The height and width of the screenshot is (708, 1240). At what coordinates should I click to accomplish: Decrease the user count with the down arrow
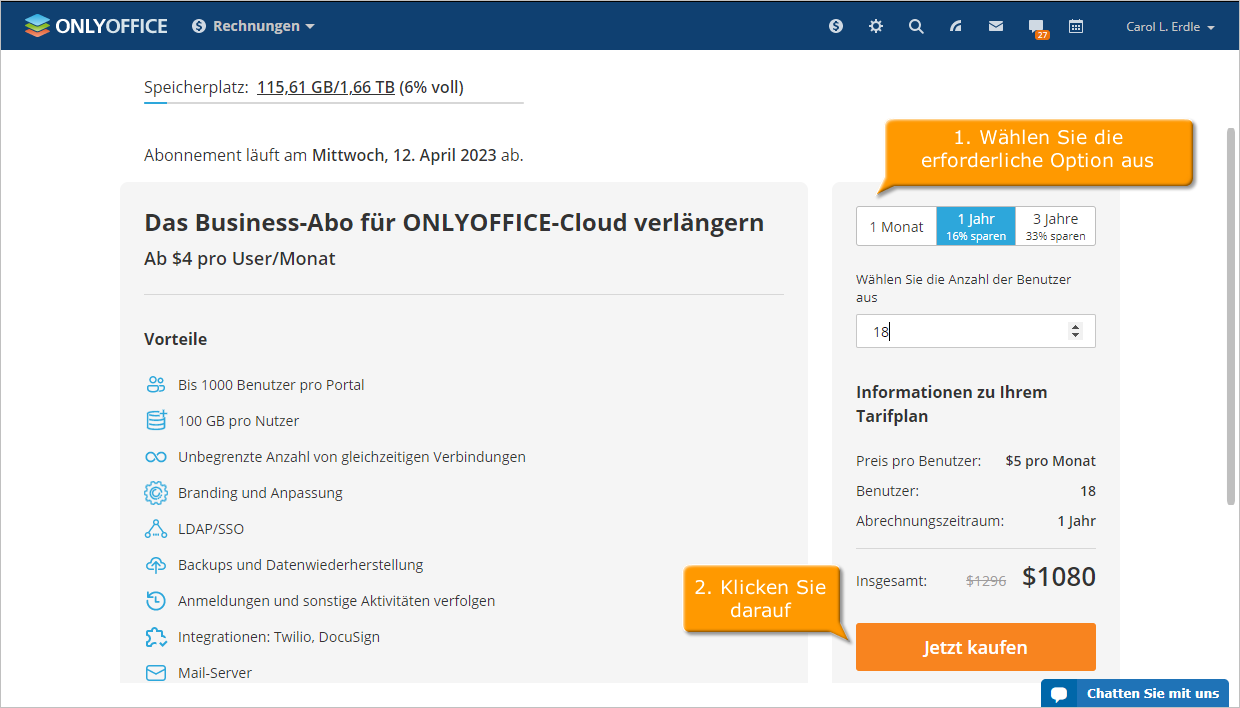pyautogui.click(x=1076, y=335)
